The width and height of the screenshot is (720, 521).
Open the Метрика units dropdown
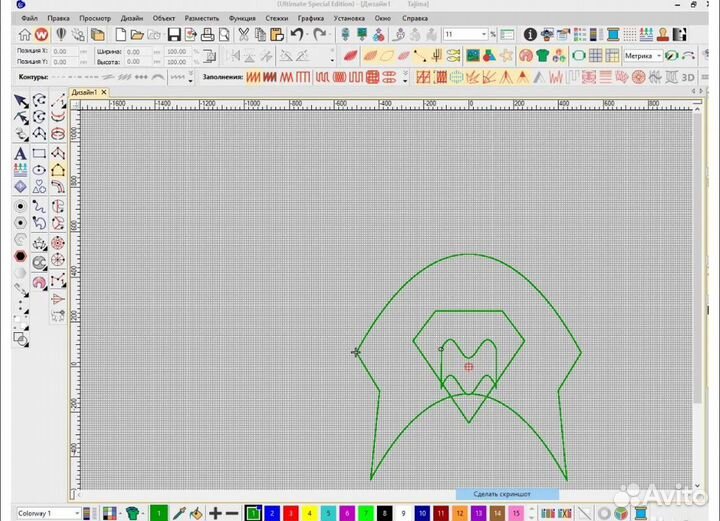[659, 56]
